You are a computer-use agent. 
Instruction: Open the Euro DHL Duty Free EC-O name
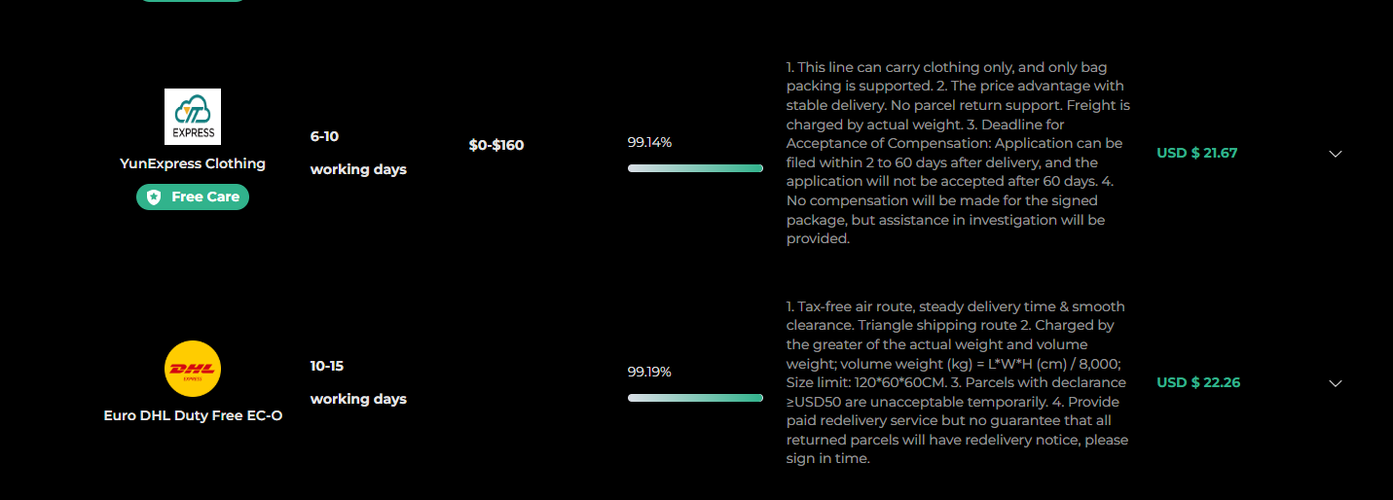(x=193, y=416)
